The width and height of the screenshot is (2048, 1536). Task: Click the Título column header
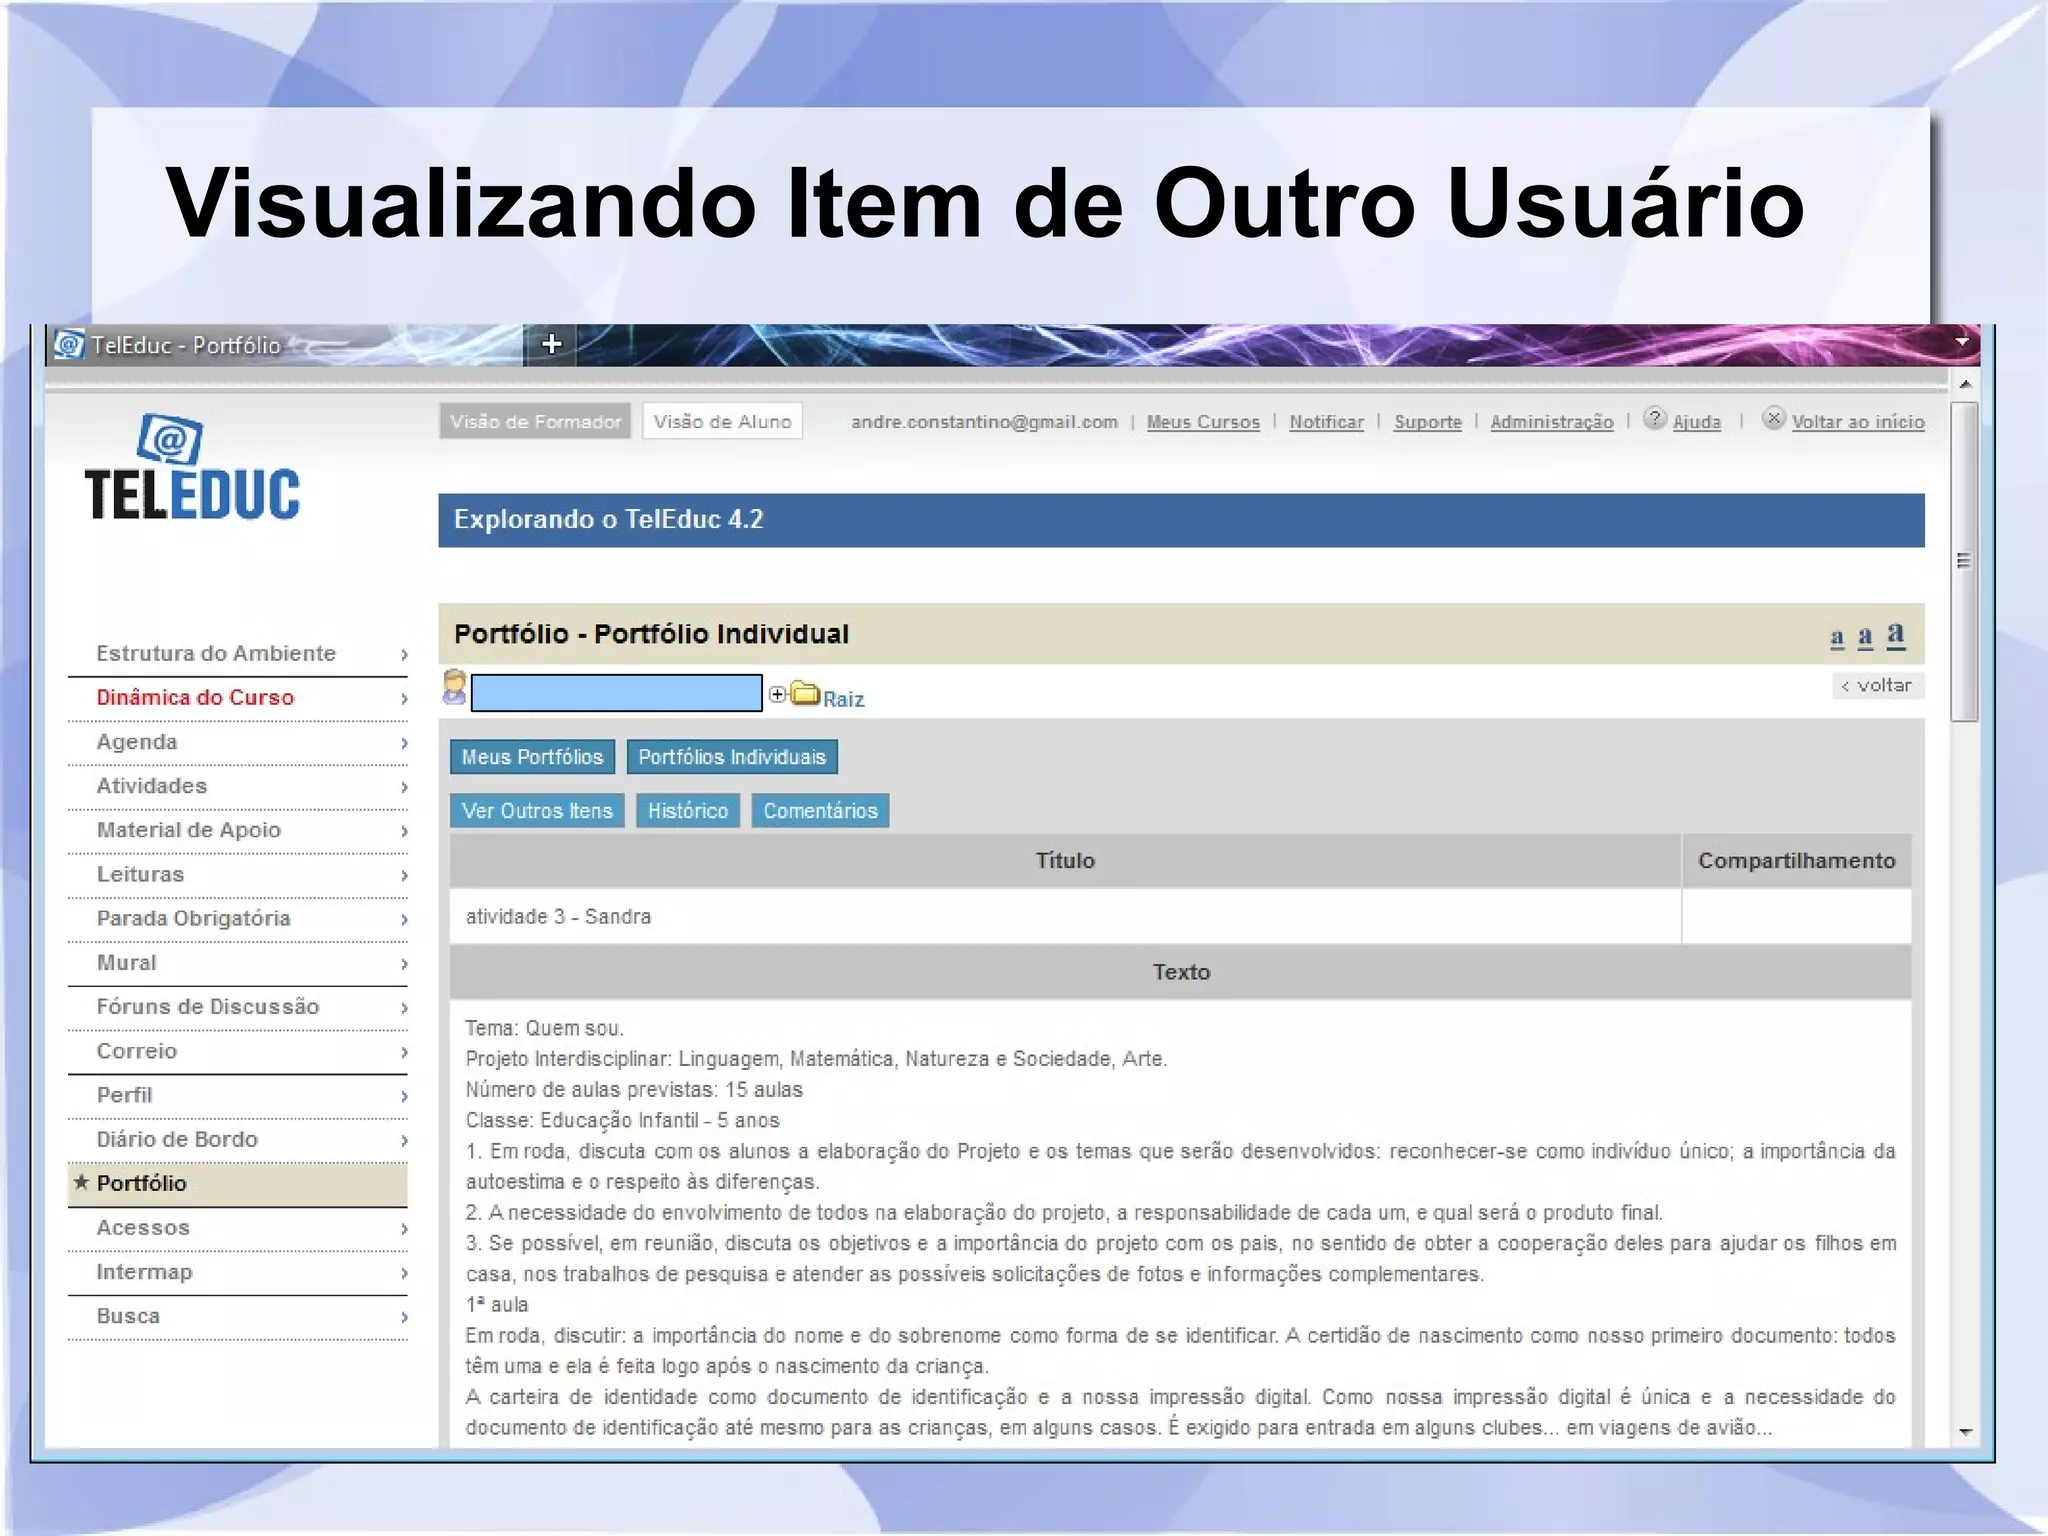[1065, 860]
